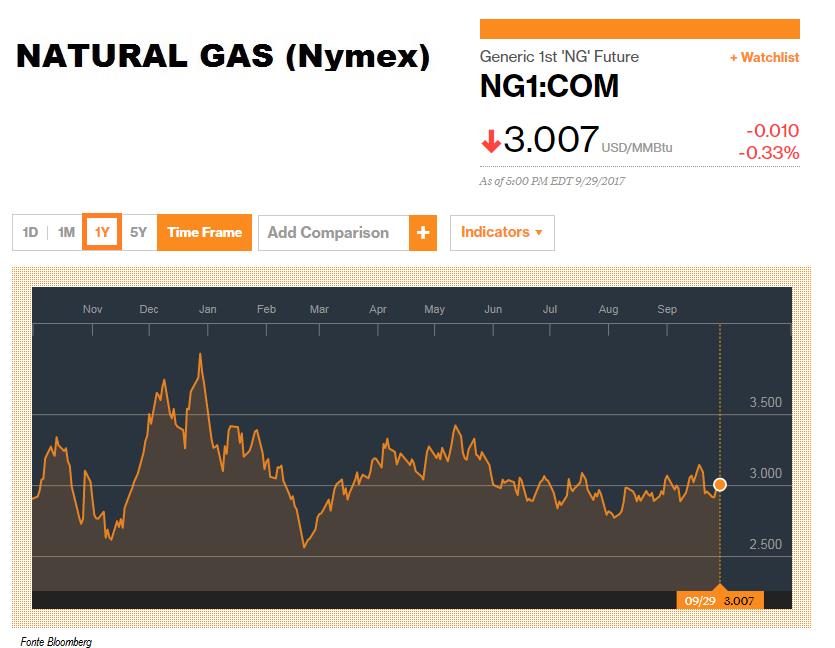Select the 1D time range
The image size is (835, 648).
point(30,232)
